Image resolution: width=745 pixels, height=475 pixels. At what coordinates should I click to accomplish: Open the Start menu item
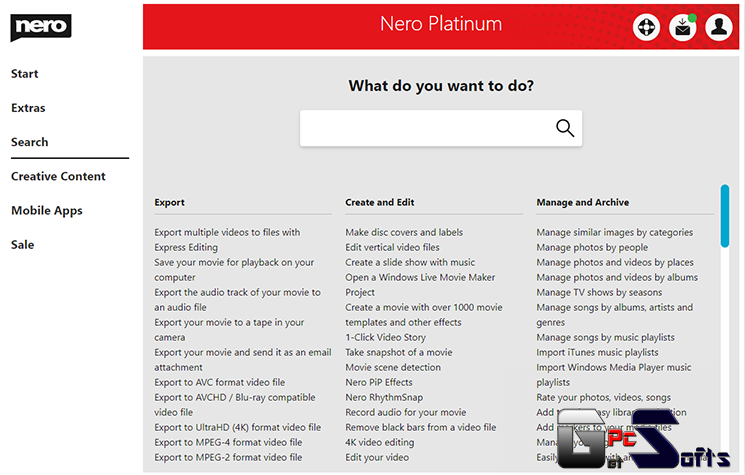click(x=25, y=74)
